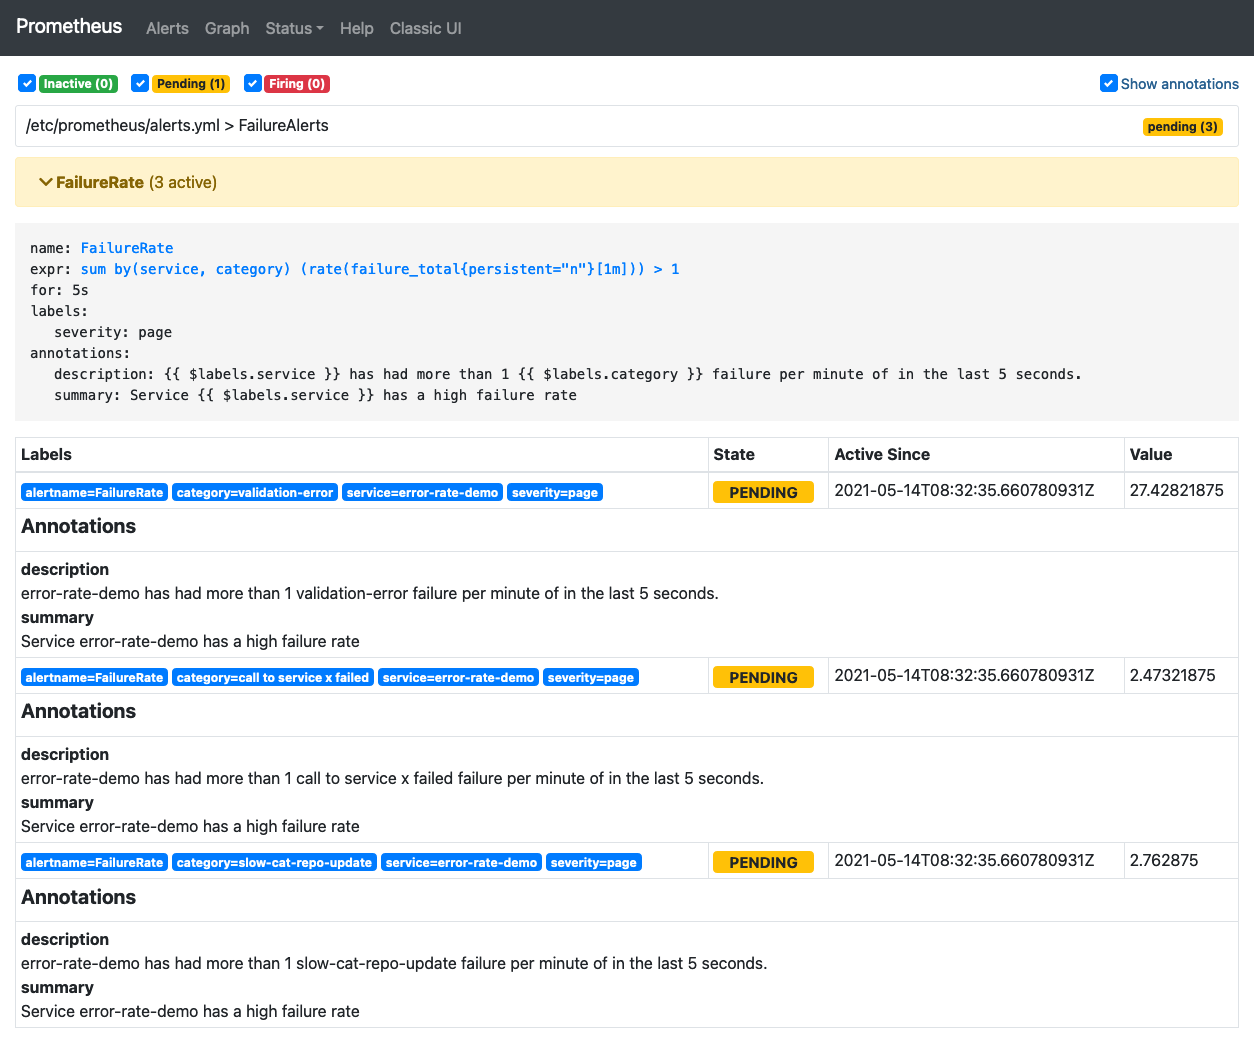Screen dimensions: 1254x1049
Task: Open the Alerts page in navbar
Action: [x=167, y=28]
